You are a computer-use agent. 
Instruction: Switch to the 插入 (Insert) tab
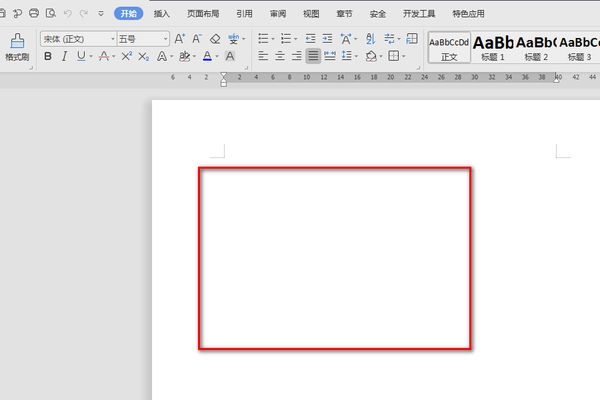point(162,13)
